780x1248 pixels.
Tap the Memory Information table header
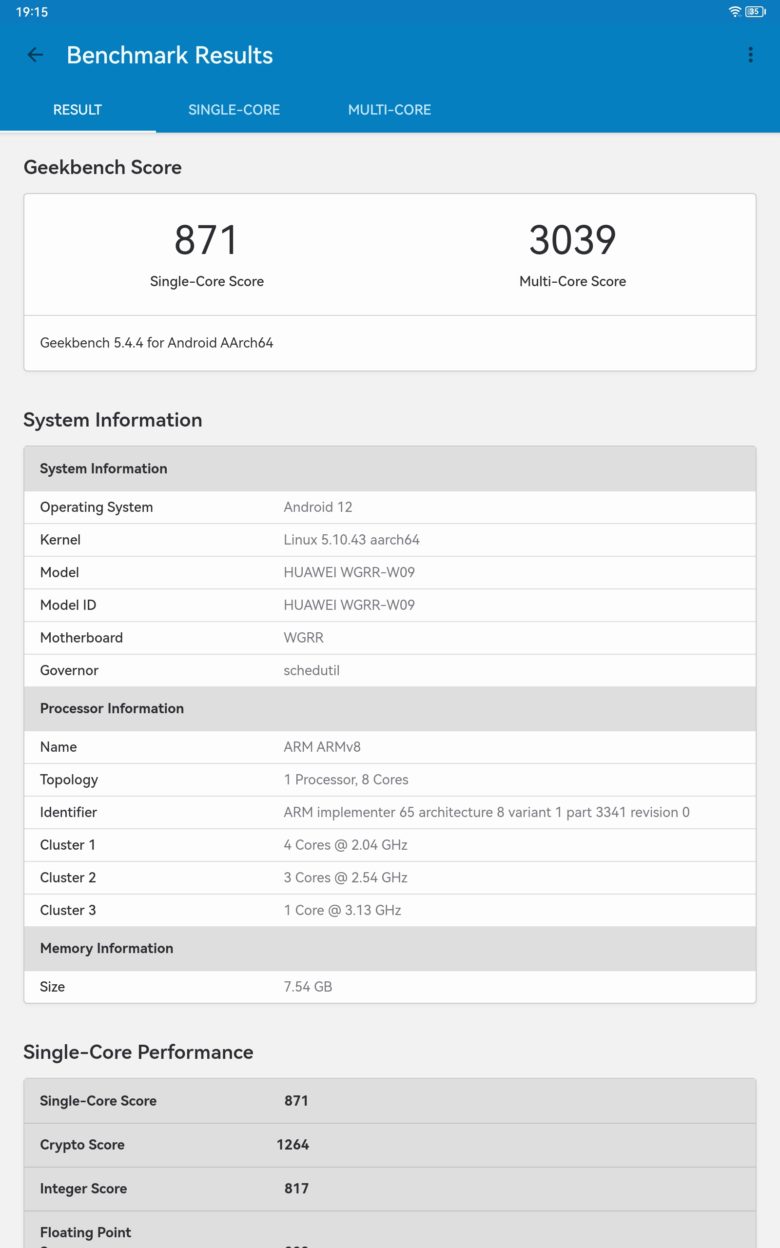390,948
